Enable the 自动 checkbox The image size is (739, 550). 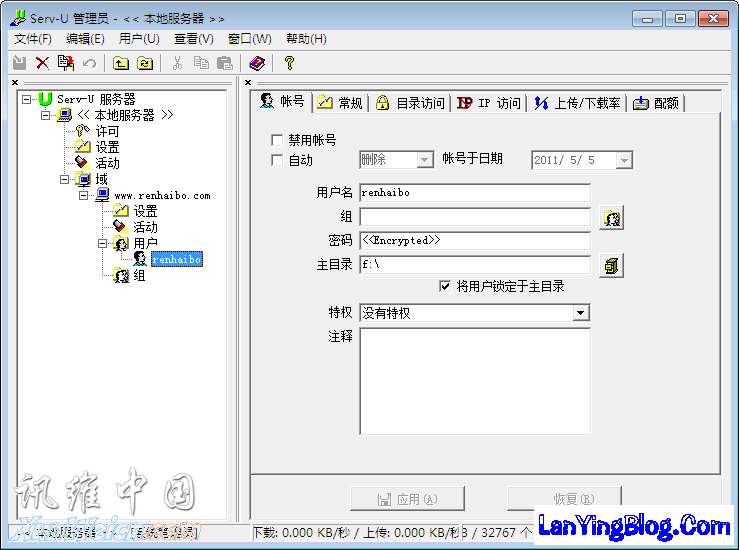(277, 160)
